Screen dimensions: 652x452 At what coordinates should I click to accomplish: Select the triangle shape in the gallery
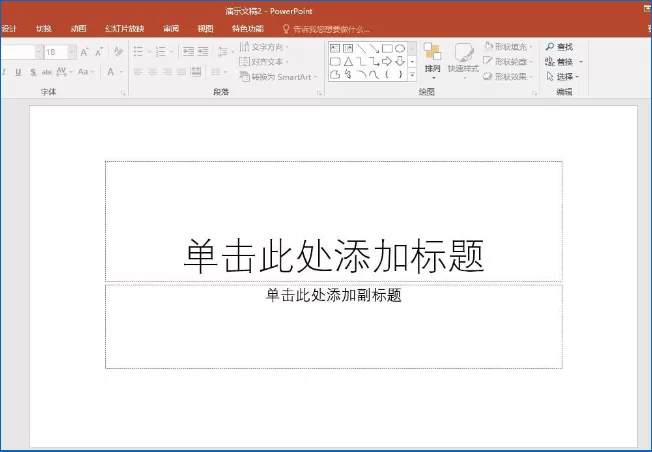348,62
